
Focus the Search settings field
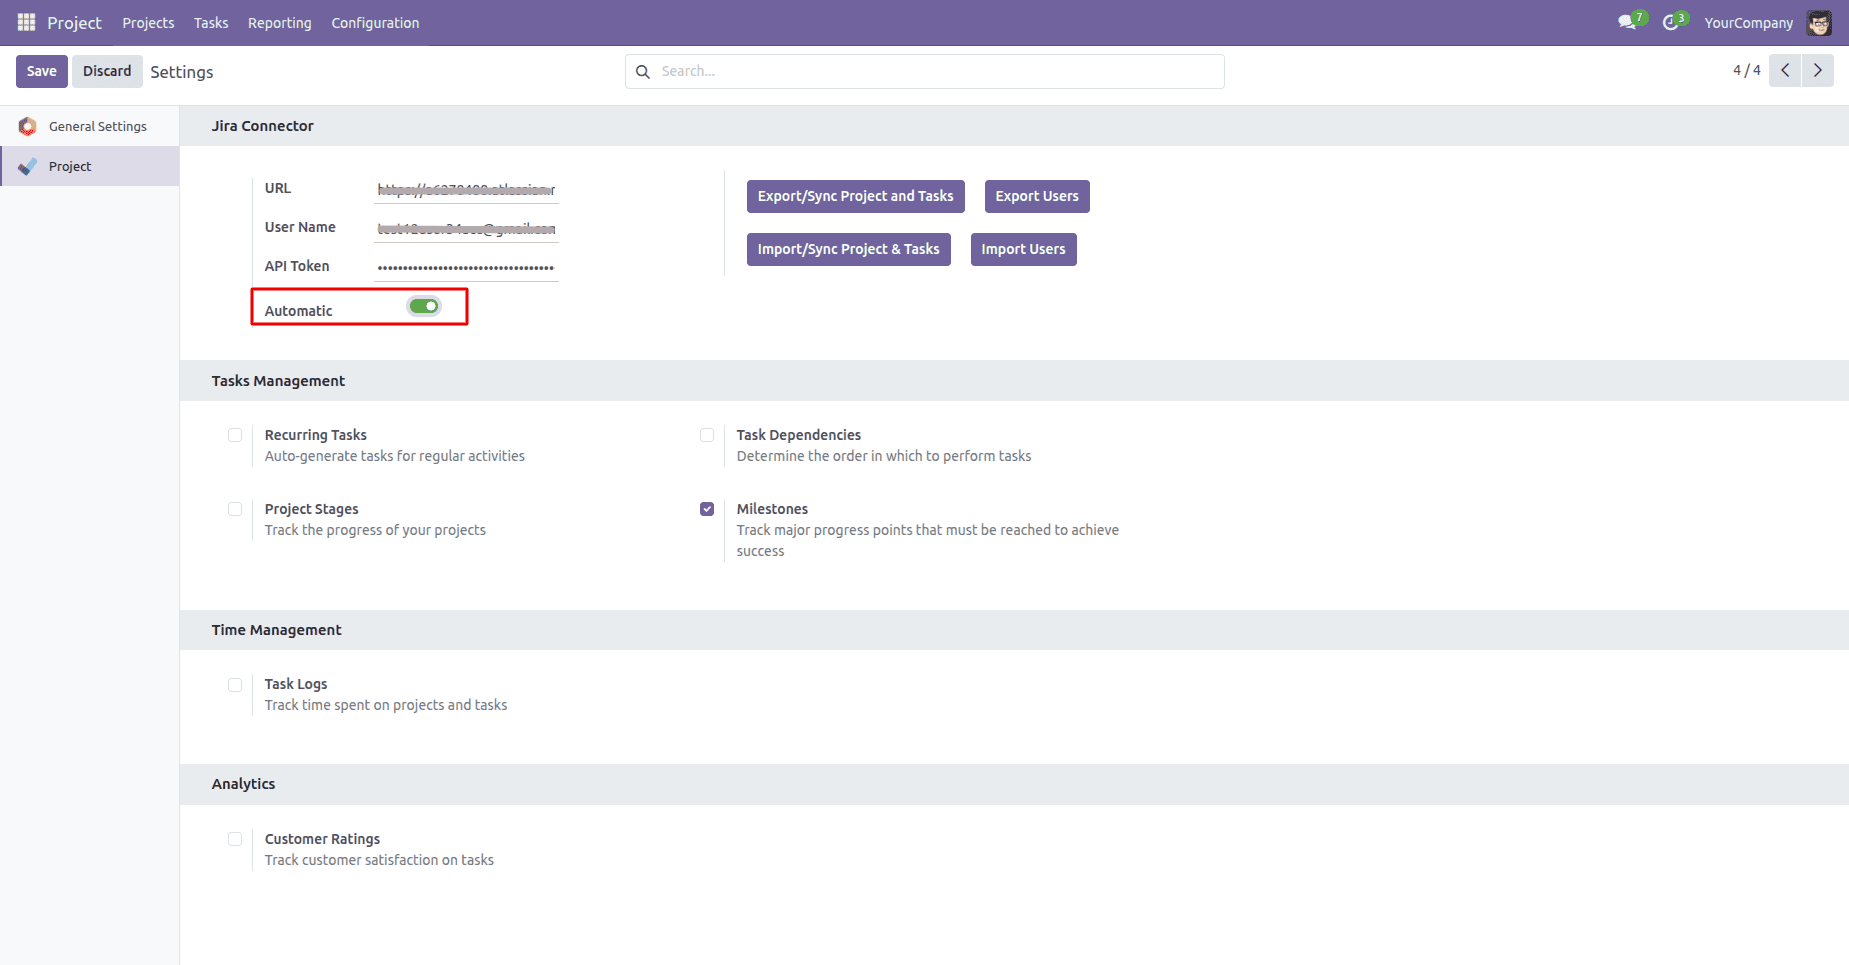(x=925, y=71)
